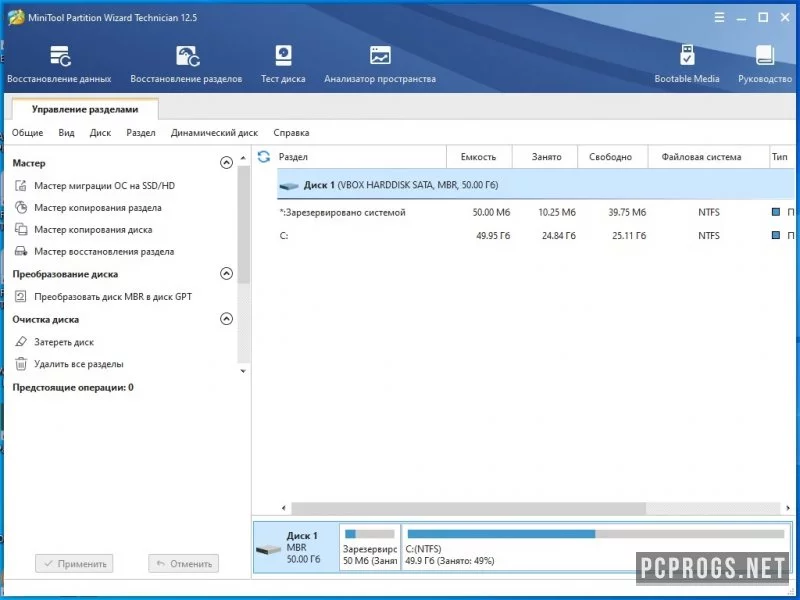Open Удалить все разделы link
Viewport: 800px width, 600px height.
tap(79, 364)
